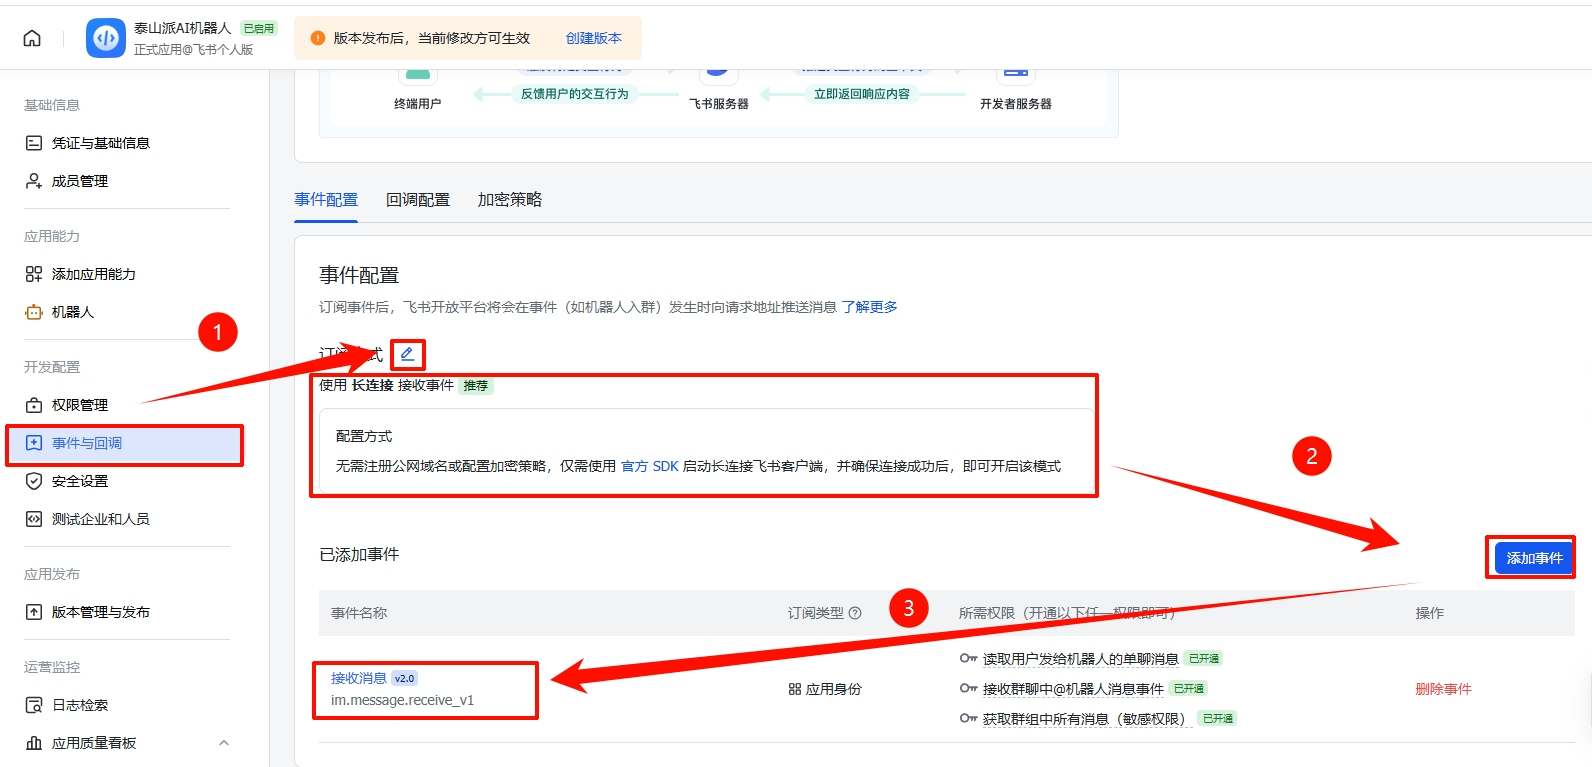Click the v2.0 version tag
Screen dimensions: 1592x767
[404, 678]
